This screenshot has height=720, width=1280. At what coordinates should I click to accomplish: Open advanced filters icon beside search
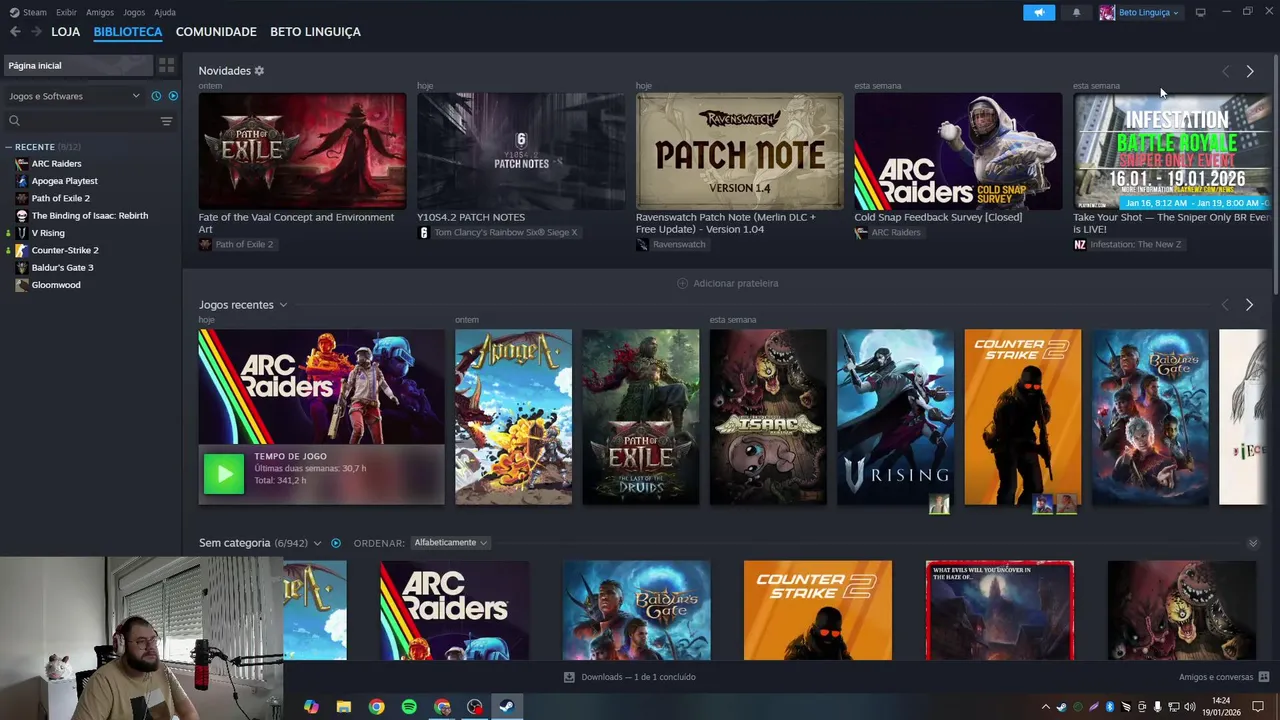tap(166, 121)
